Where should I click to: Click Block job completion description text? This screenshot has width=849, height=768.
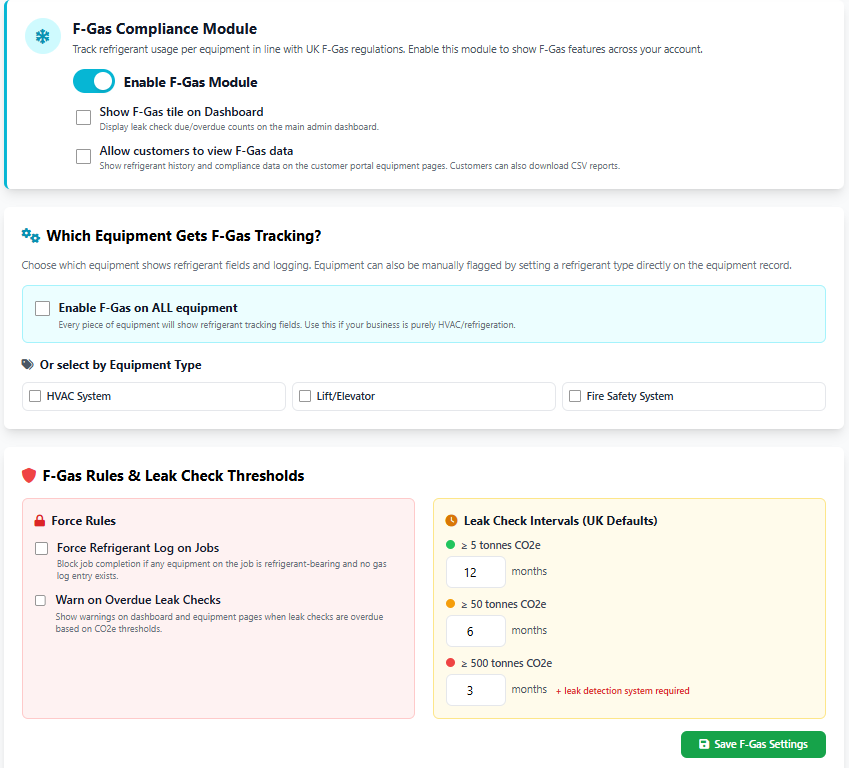point(221,570)
